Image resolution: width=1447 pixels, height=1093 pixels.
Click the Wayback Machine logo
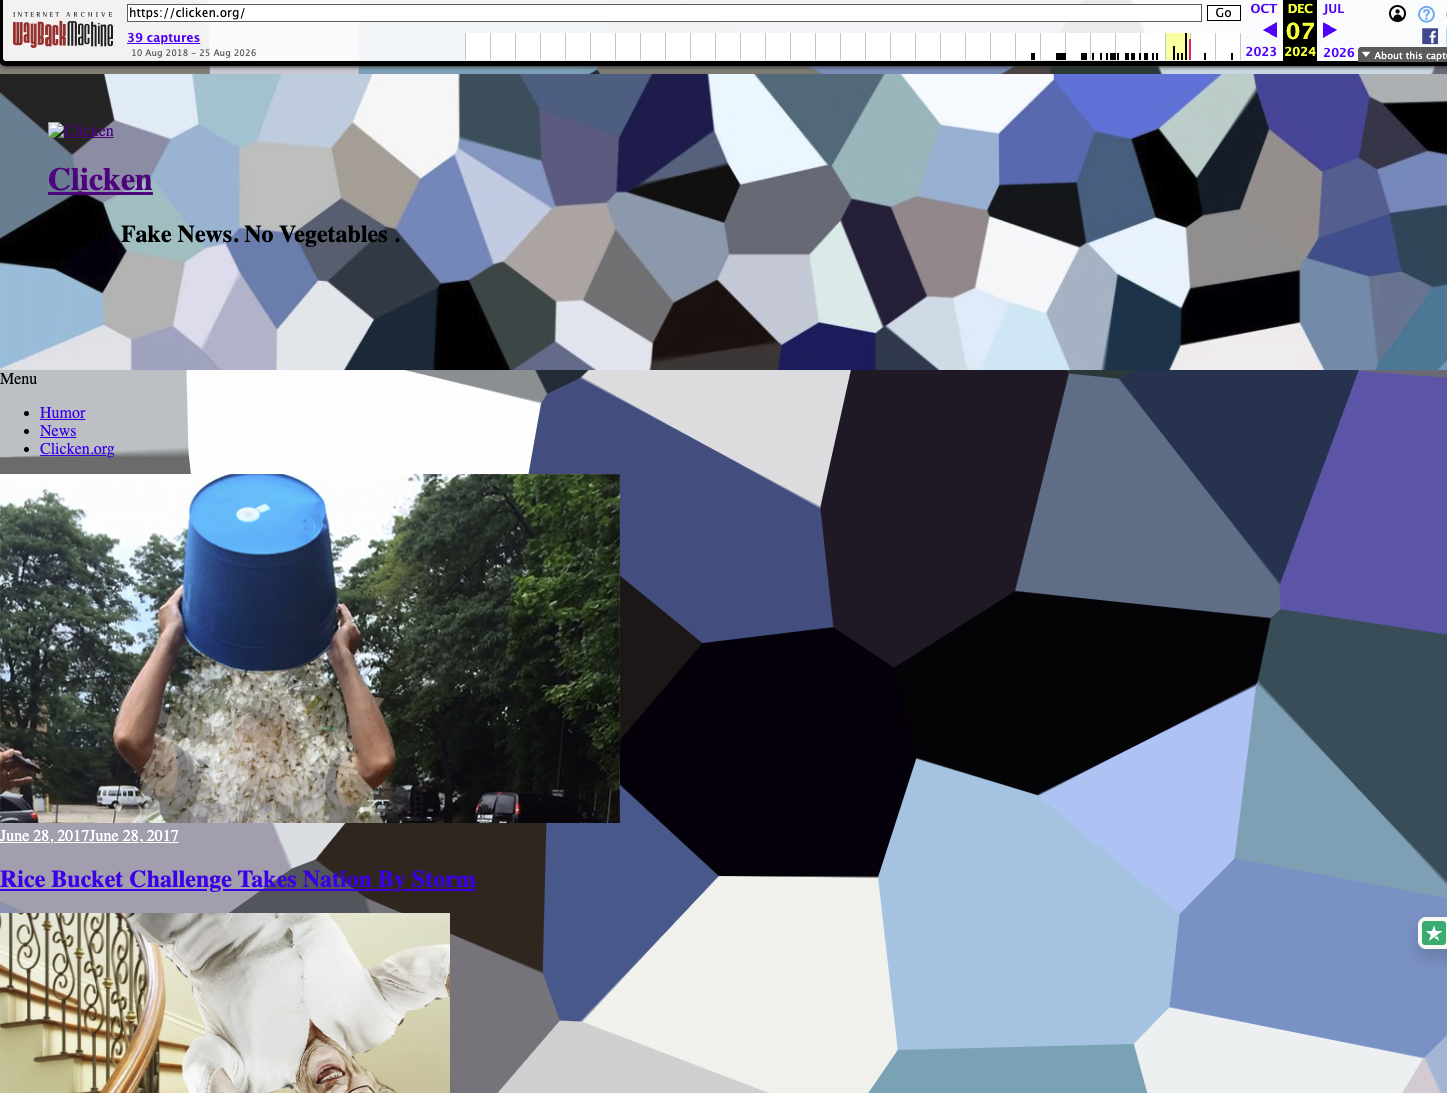coord(63,32)
